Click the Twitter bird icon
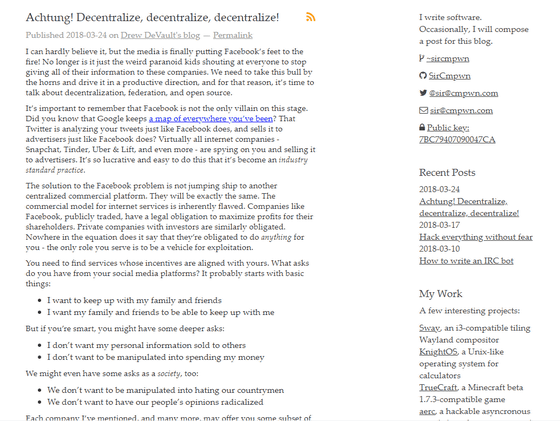 click(423, 92)
